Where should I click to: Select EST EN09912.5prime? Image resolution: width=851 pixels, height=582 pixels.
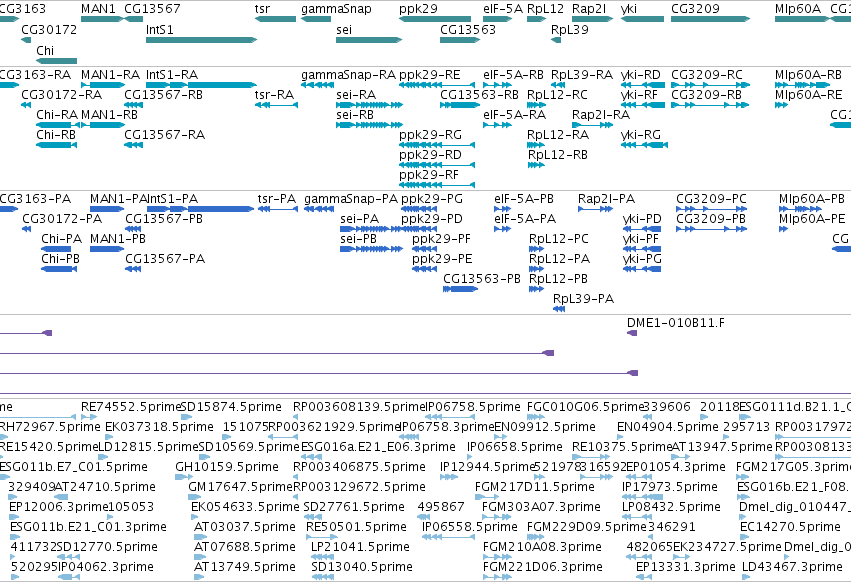pyautogui.click(x=545, y=427)
